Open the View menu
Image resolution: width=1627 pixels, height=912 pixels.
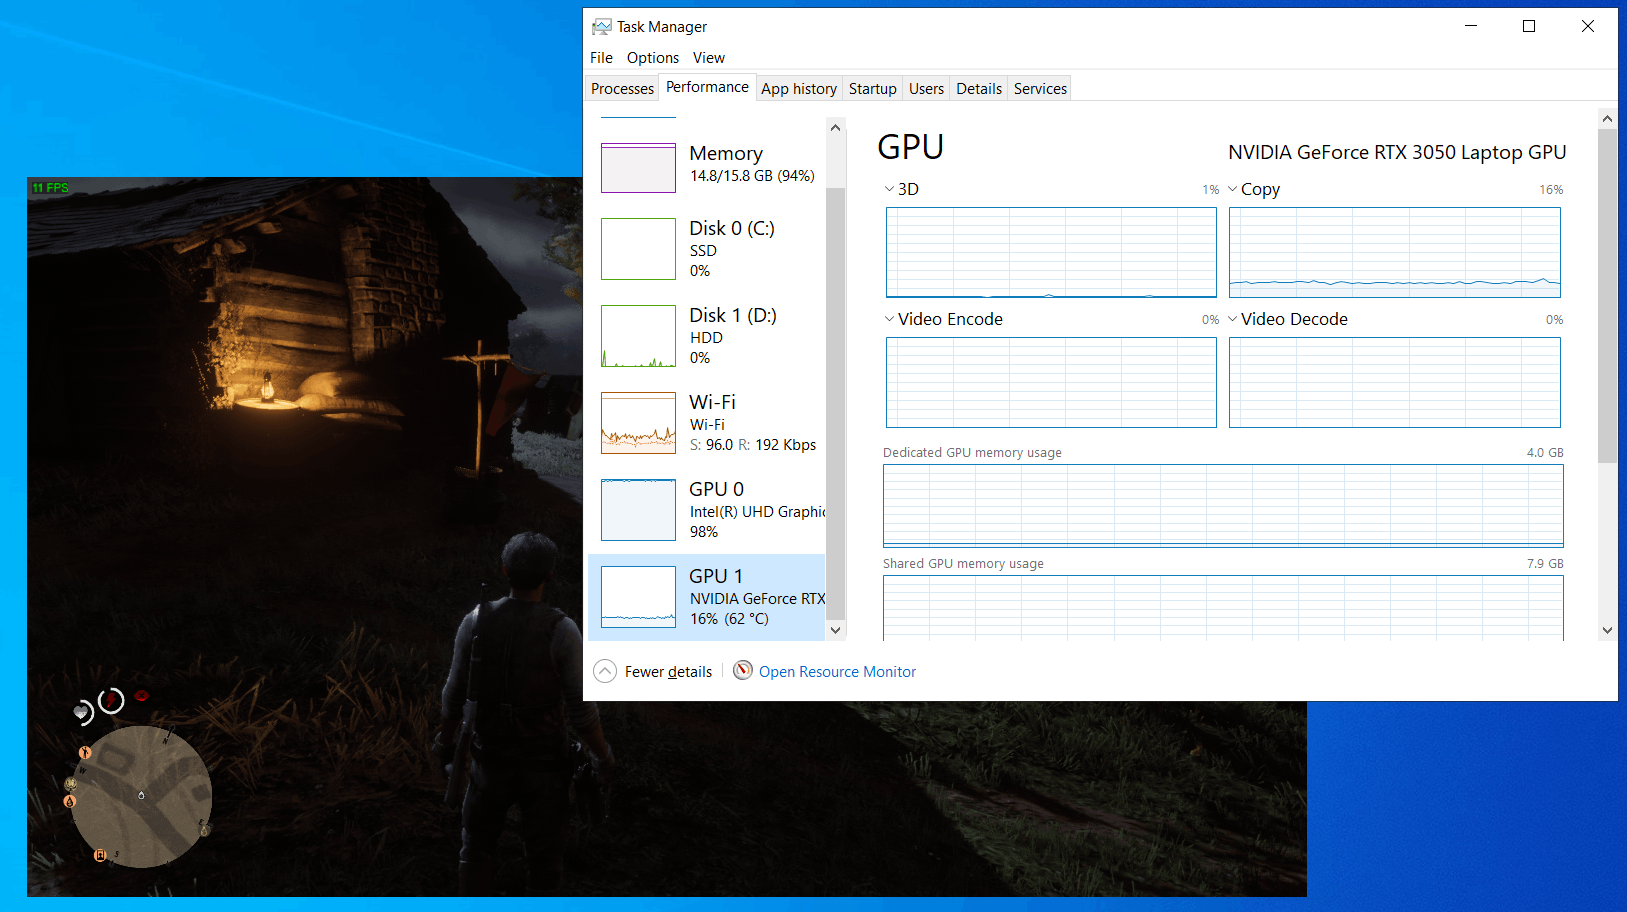(709, 58)
